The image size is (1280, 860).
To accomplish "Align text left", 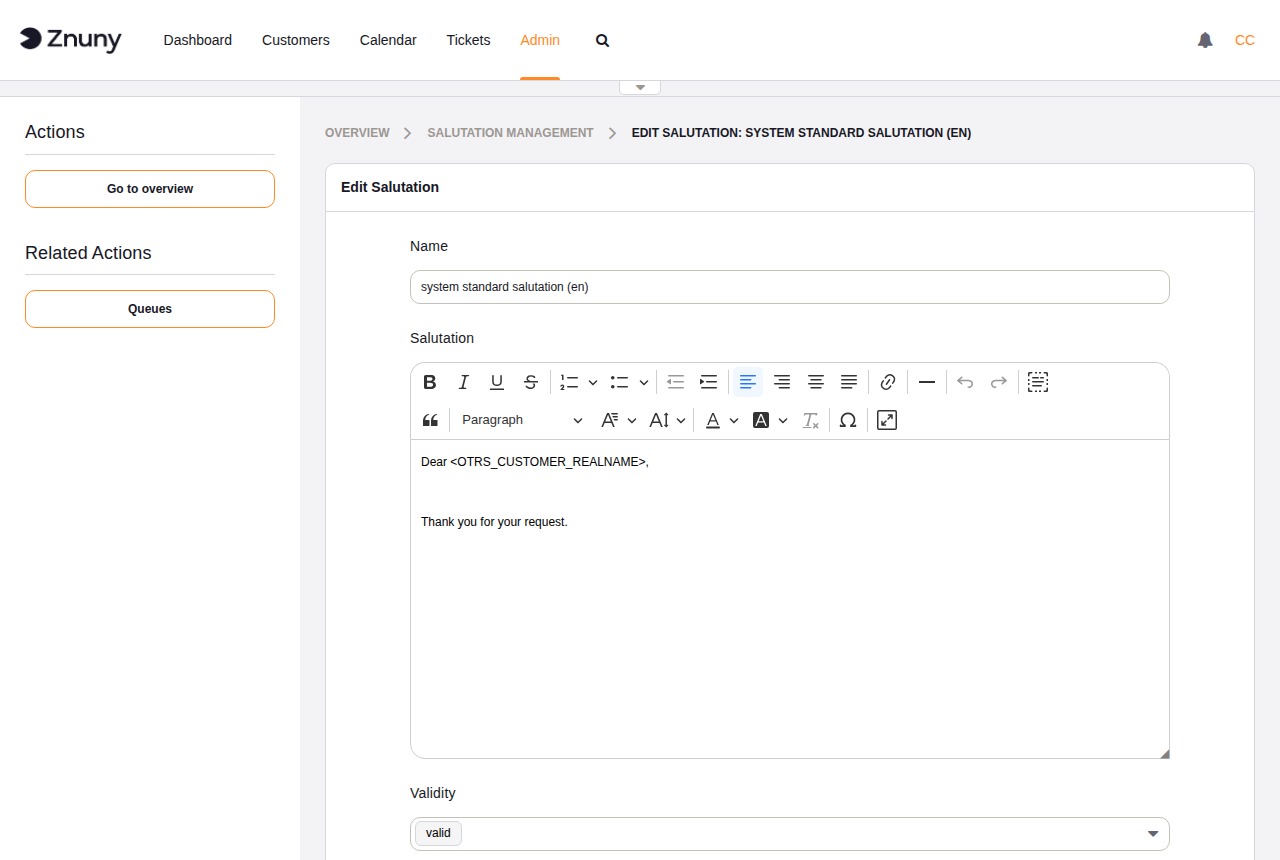I will (748, 382).
